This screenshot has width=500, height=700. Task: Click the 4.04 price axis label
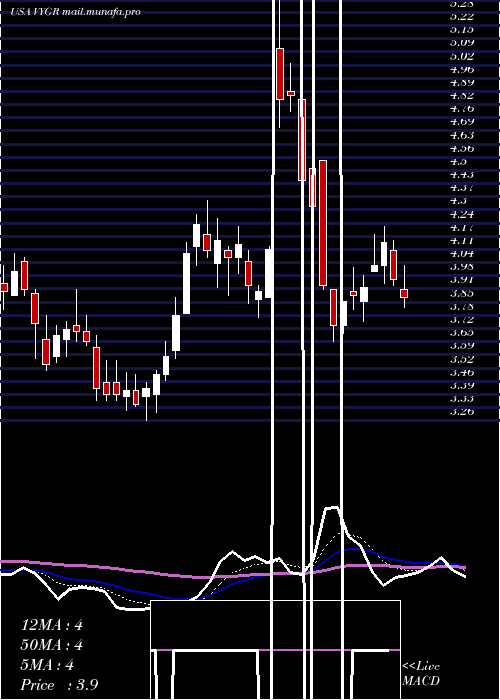pyautogui.click(x=462, y=254)
